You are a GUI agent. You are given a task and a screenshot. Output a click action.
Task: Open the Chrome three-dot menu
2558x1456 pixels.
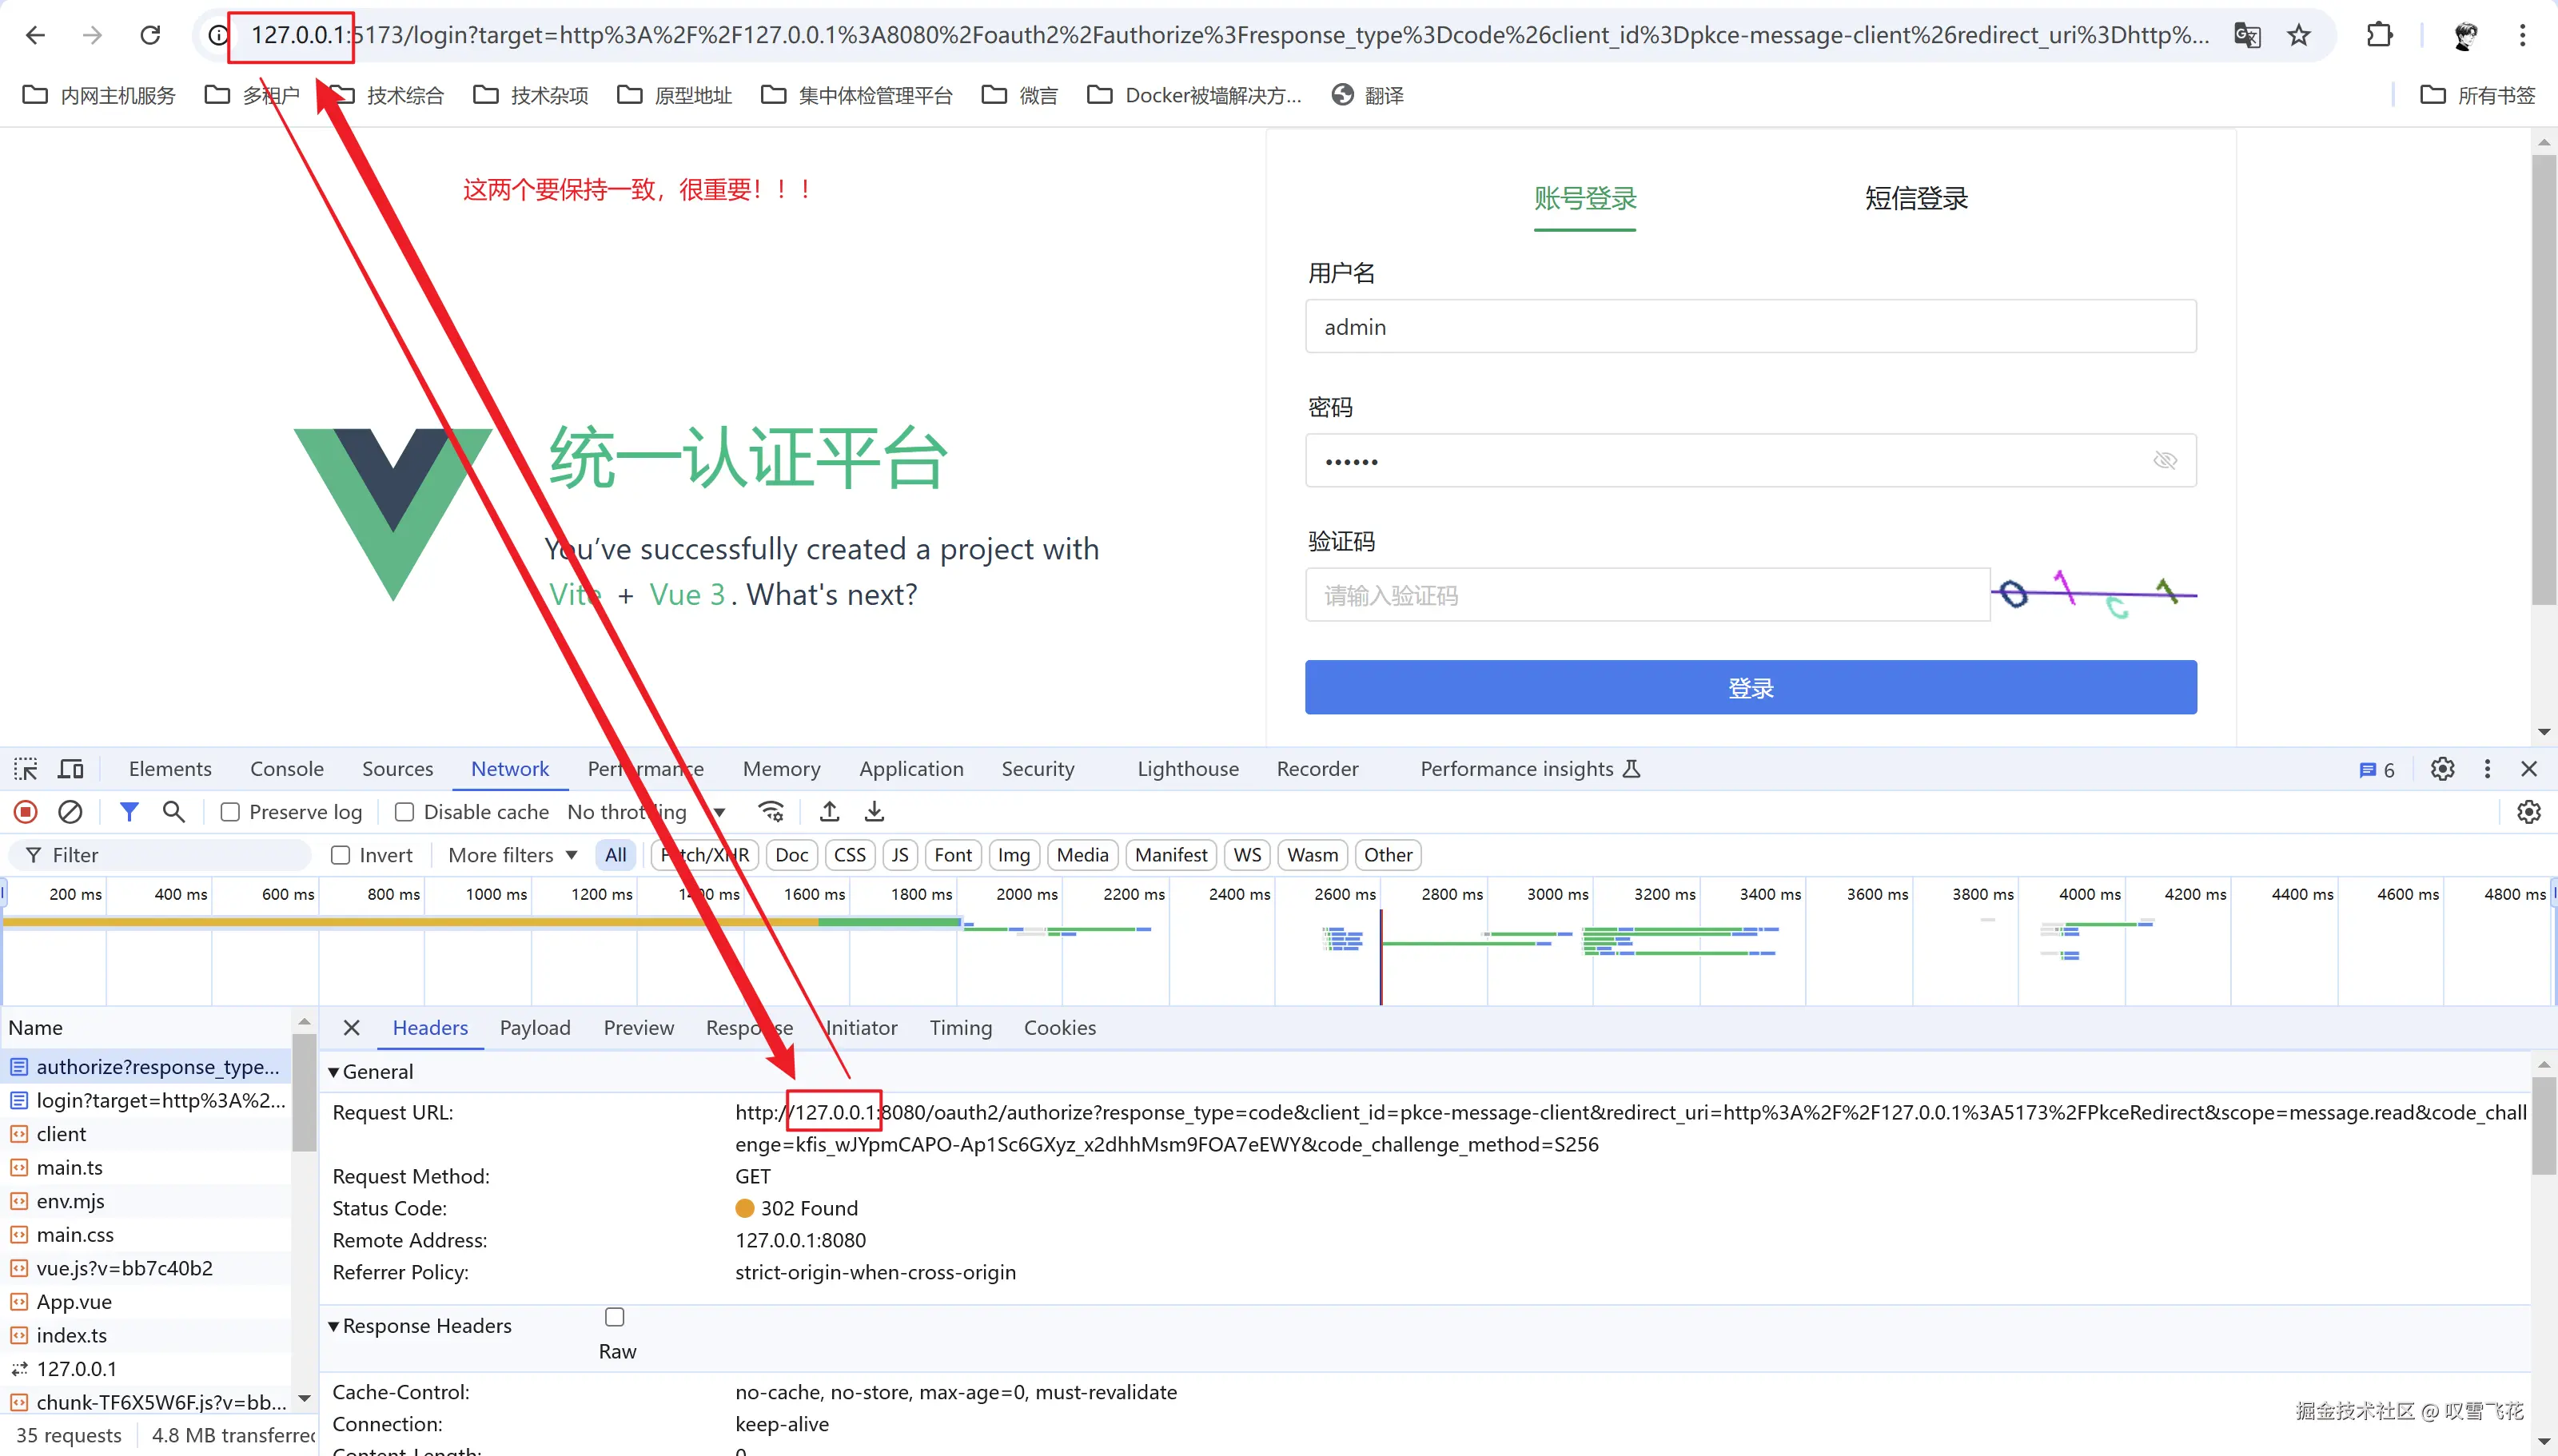point(2522,36)
